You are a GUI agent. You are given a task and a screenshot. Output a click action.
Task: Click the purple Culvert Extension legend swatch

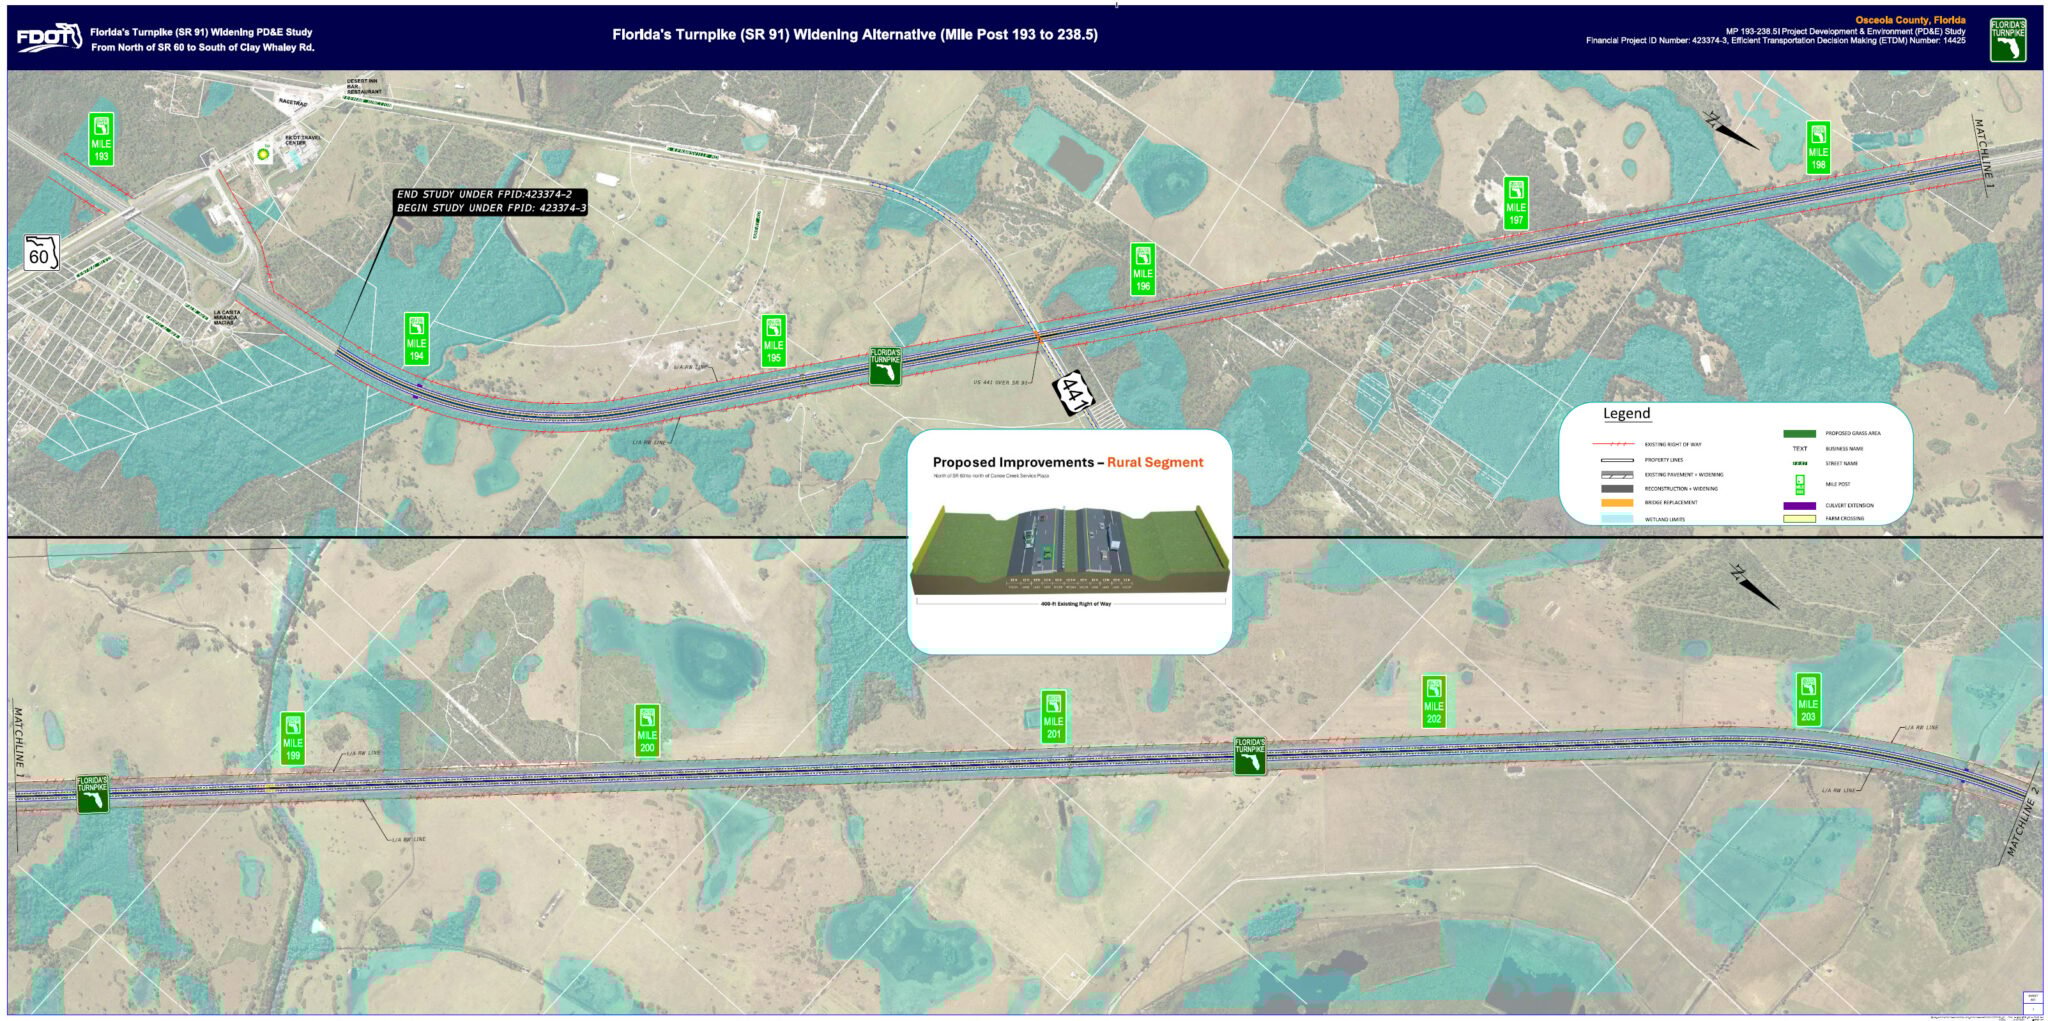point(1799,506)
